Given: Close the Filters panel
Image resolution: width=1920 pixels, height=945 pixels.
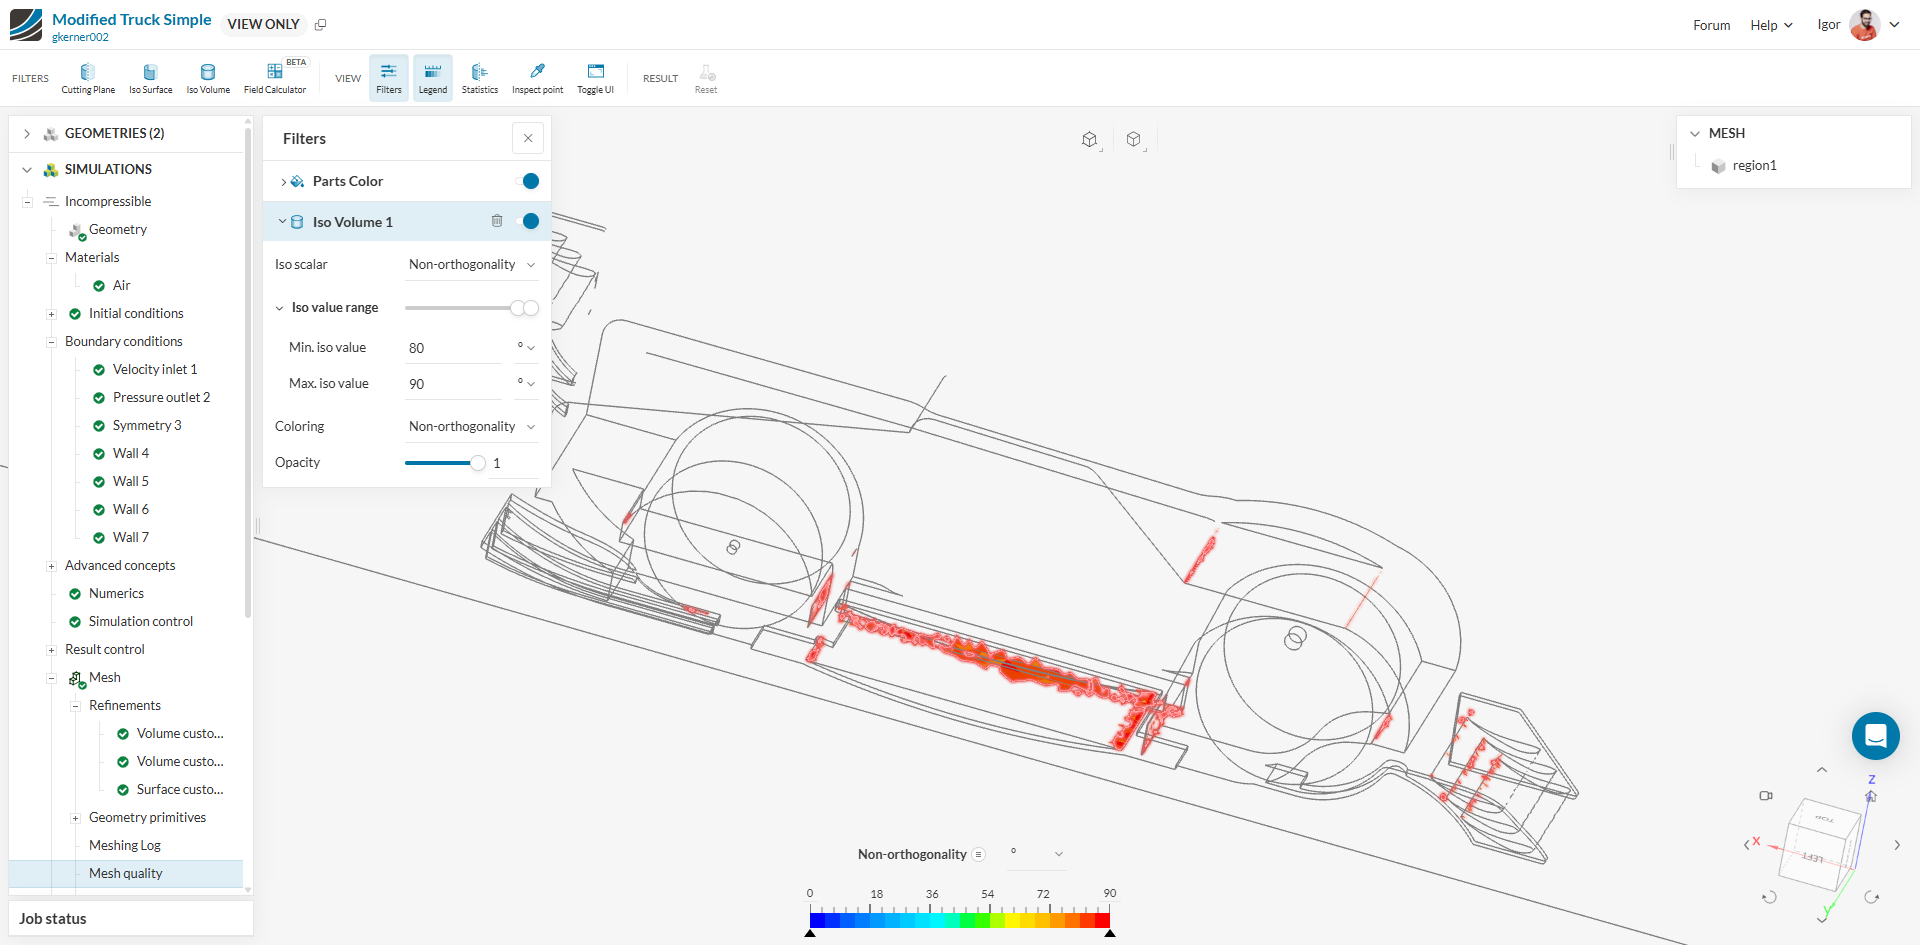Looking at the screenshot, I should tap(528, 138).
